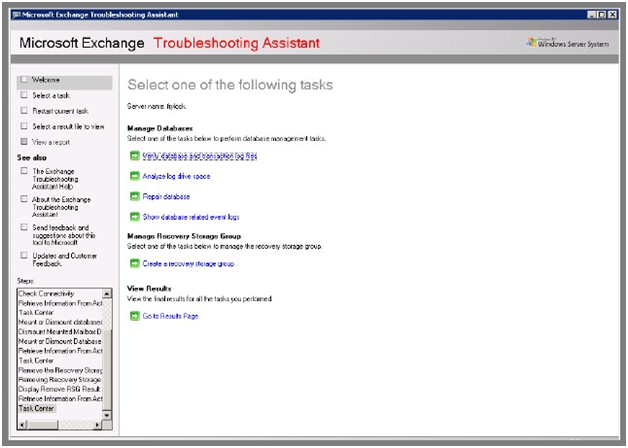This screenshot has height=448, width=628.
Task: Start the Repair database task
Action: click(x=166, y=197)
